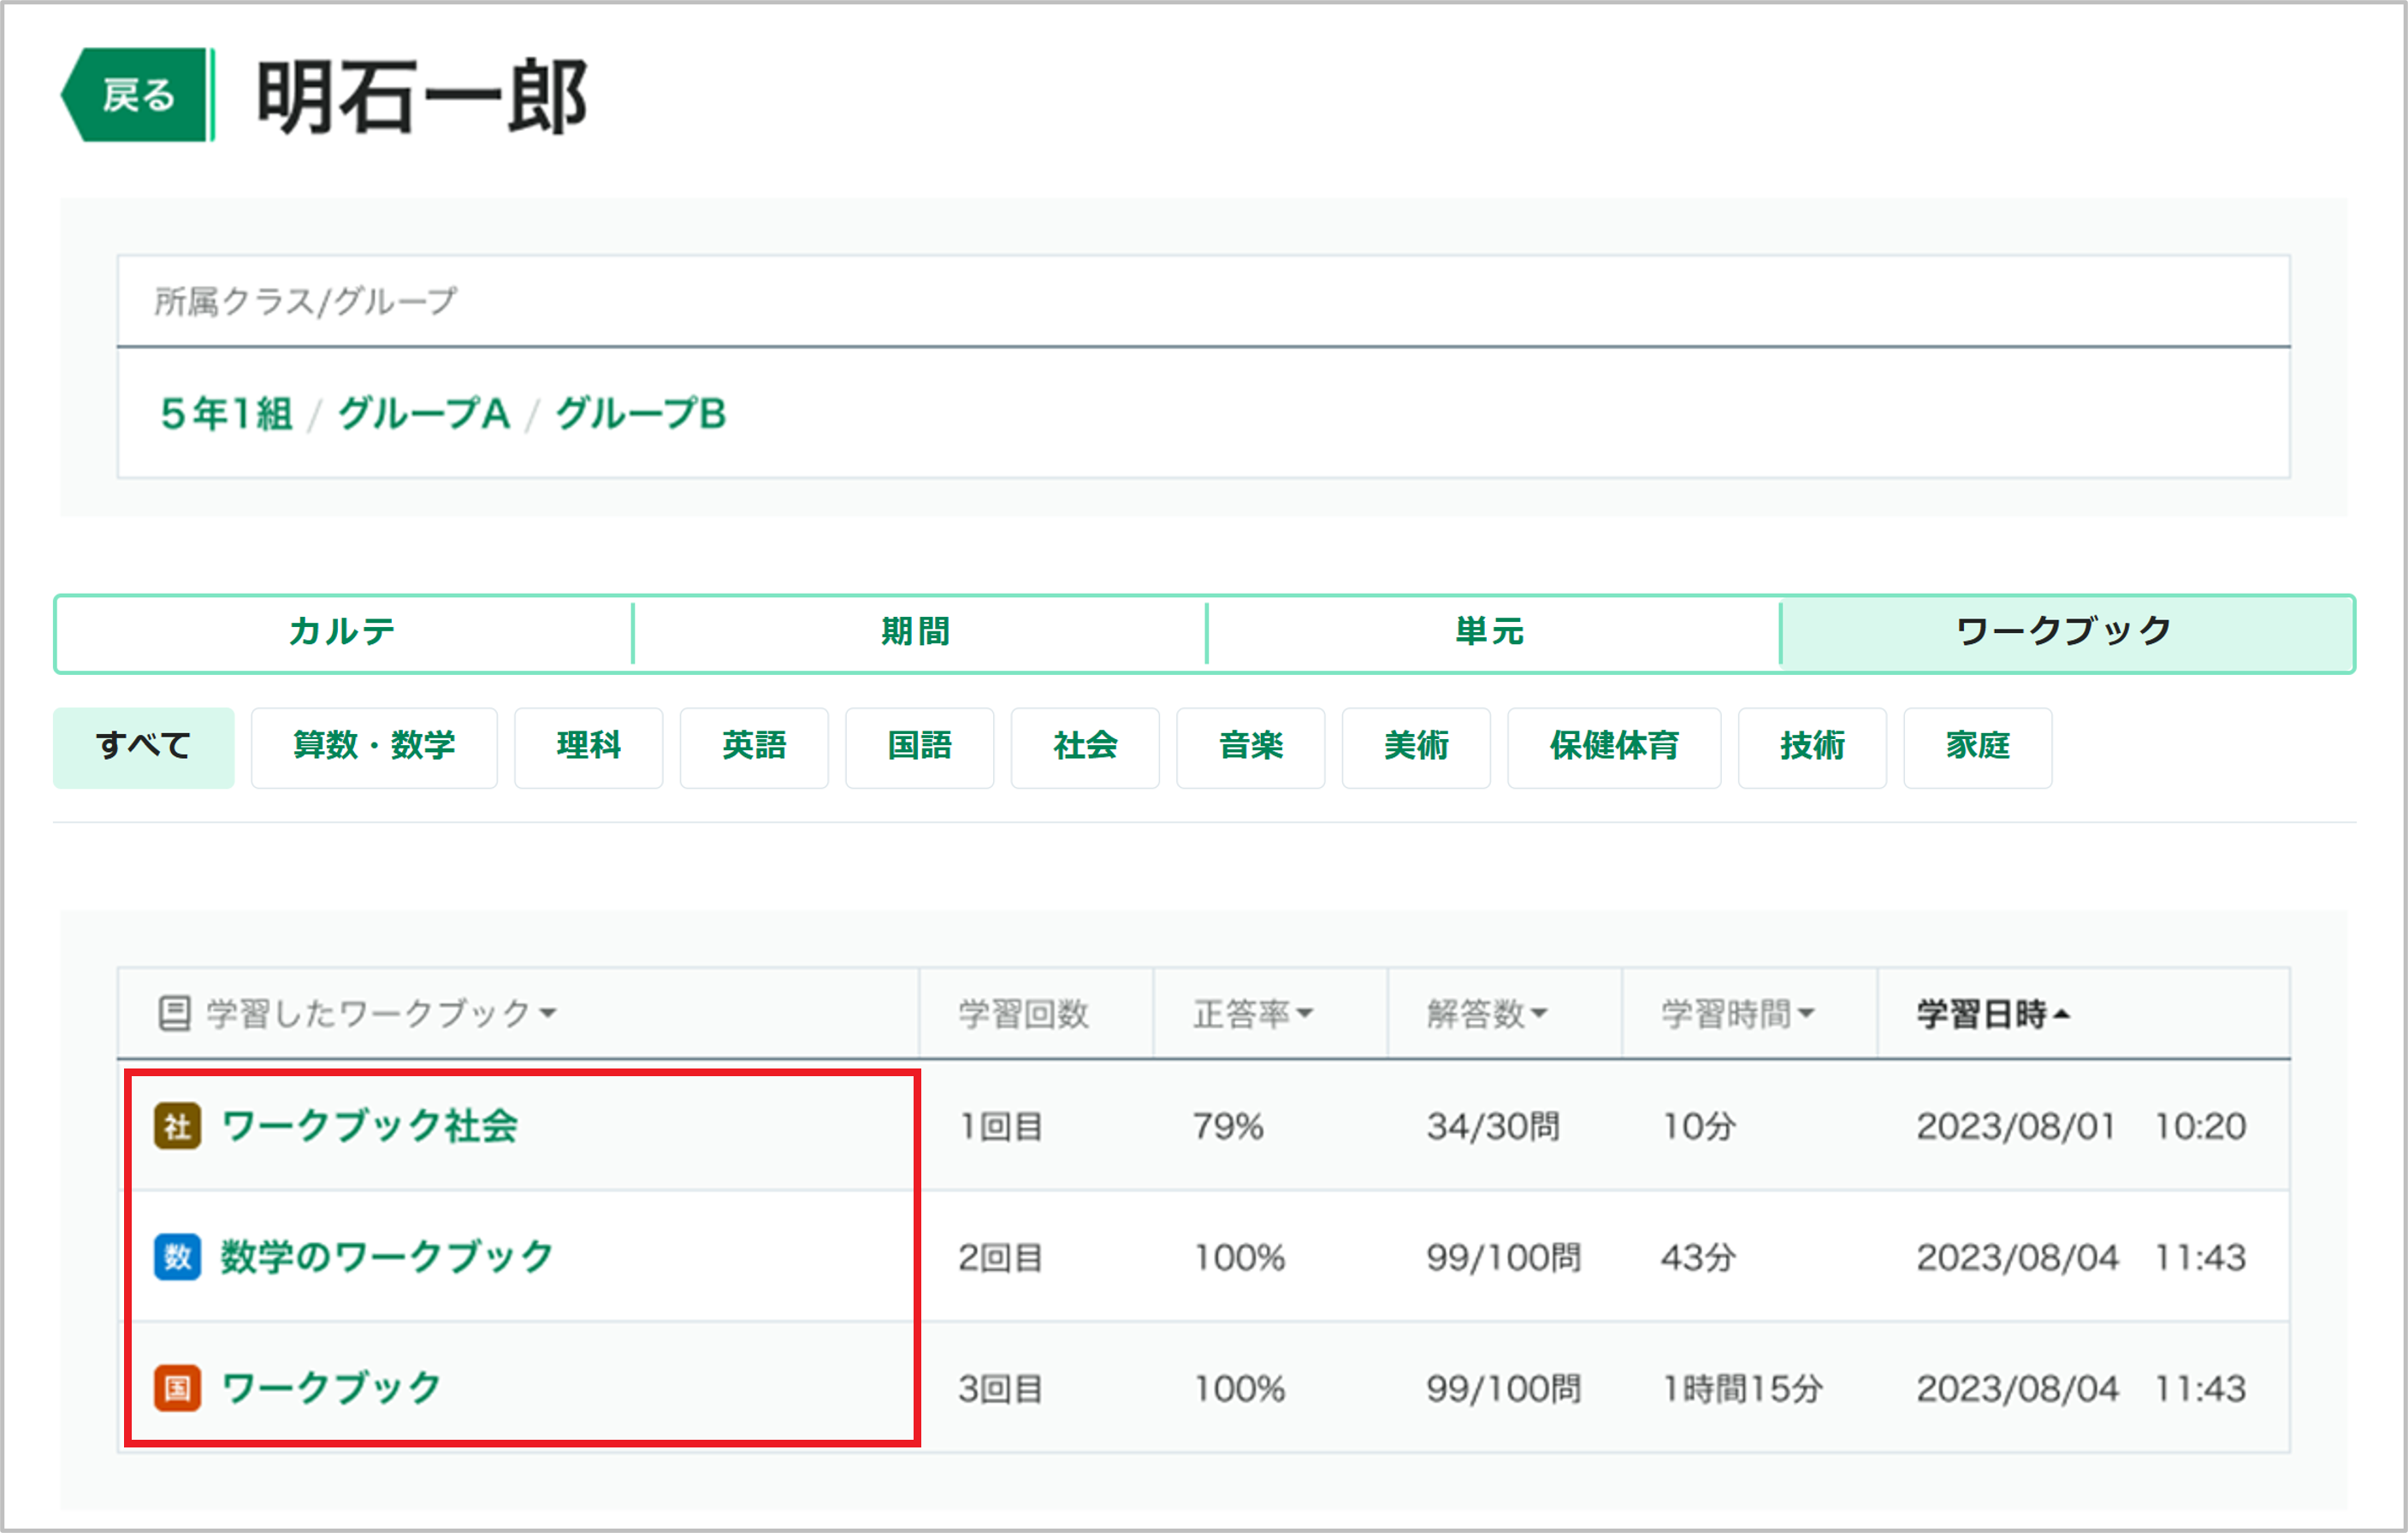Viewport: 2408px width, 1533px height.
Task: Click the blue 数 subject icon
Action: [x=177, y=1257]
